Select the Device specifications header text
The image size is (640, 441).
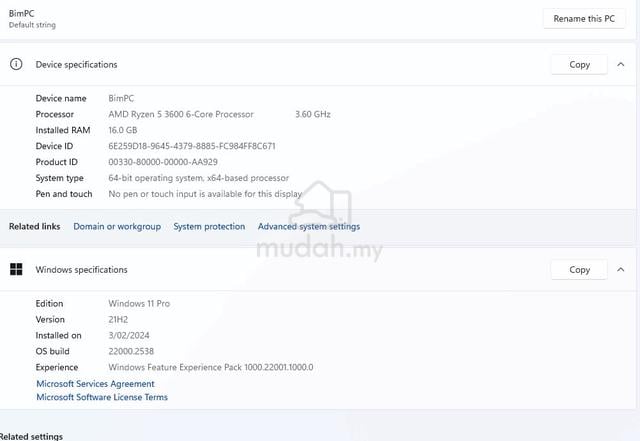click(x=76, y=65)
